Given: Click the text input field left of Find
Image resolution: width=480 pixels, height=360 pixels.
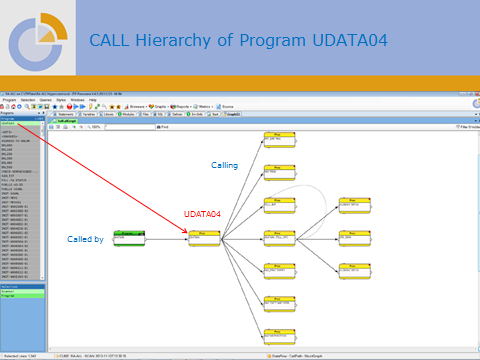Looking at the screenshot, I should coord(130,127).
